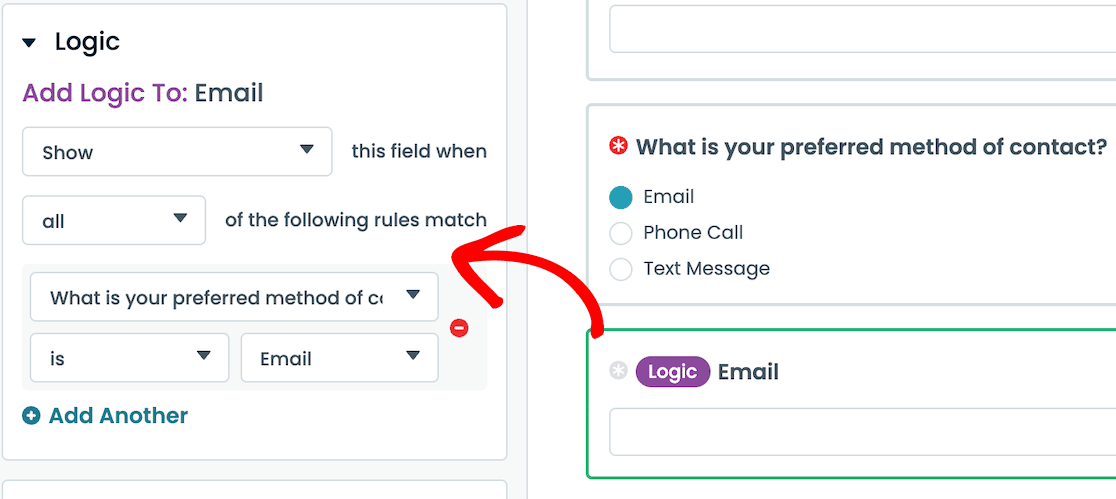The image size is (1116, 499).
Task: Click the purple Logic badge
Action: coord(672,372)
